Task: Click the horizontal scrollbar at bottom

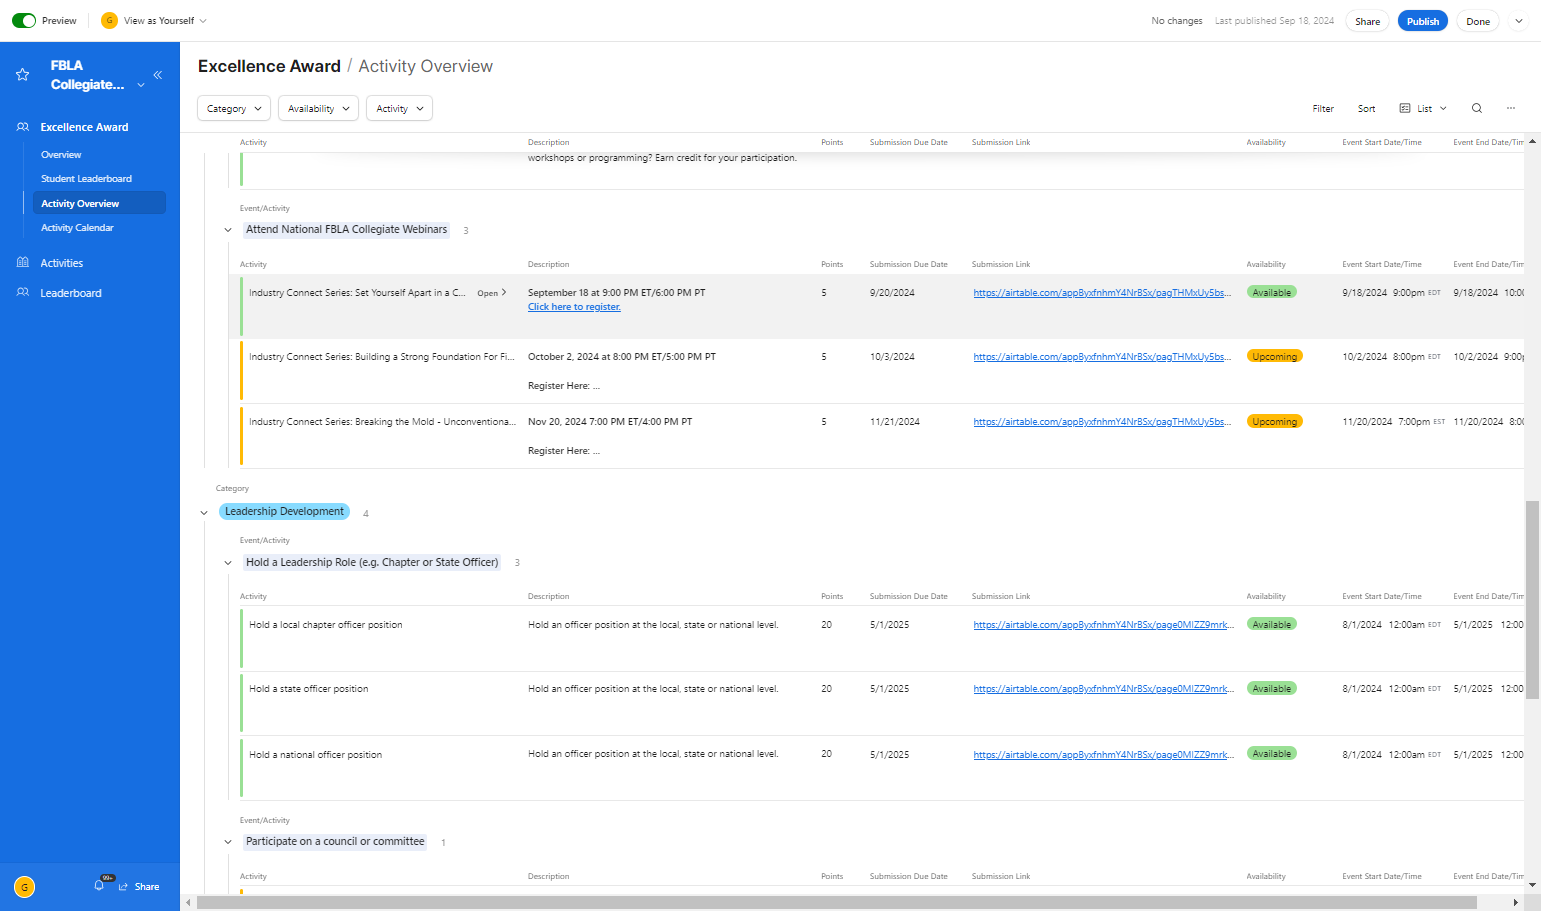Action: coord(836,902)
